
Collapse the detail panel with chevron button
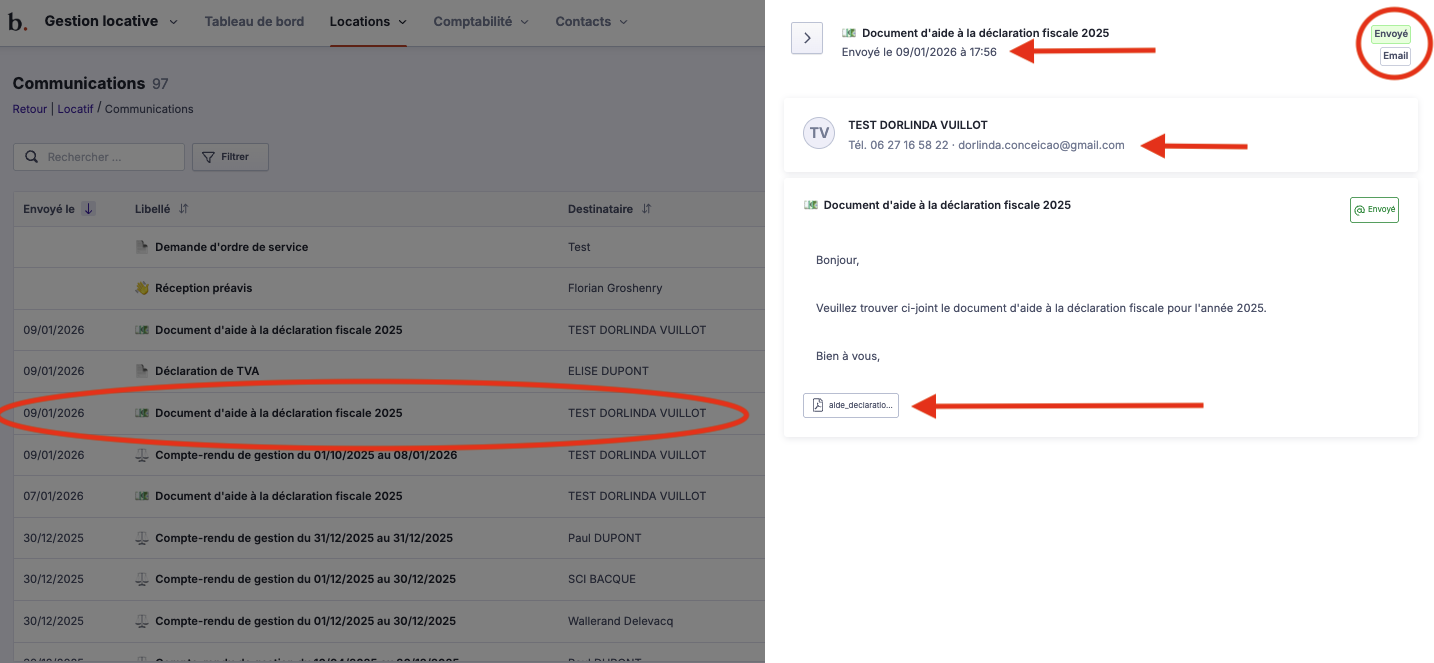point(806,39)
